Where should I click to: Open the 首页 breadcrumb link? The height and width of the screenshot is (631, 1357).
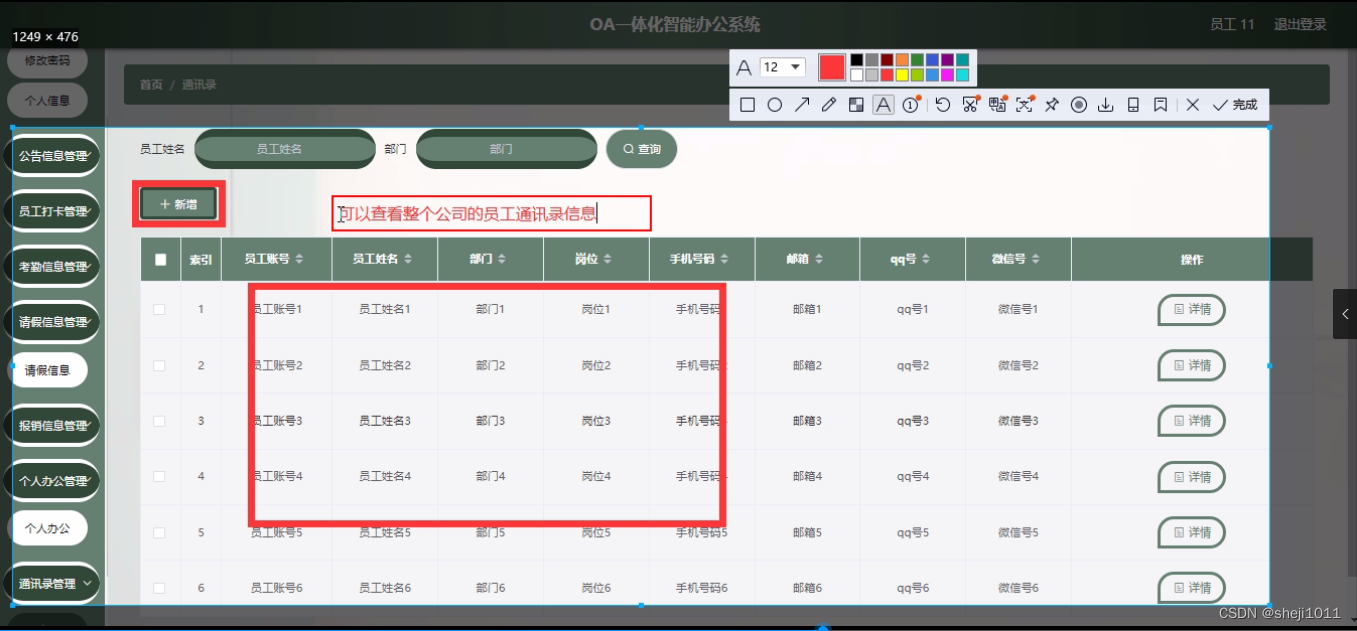[150, 84]
